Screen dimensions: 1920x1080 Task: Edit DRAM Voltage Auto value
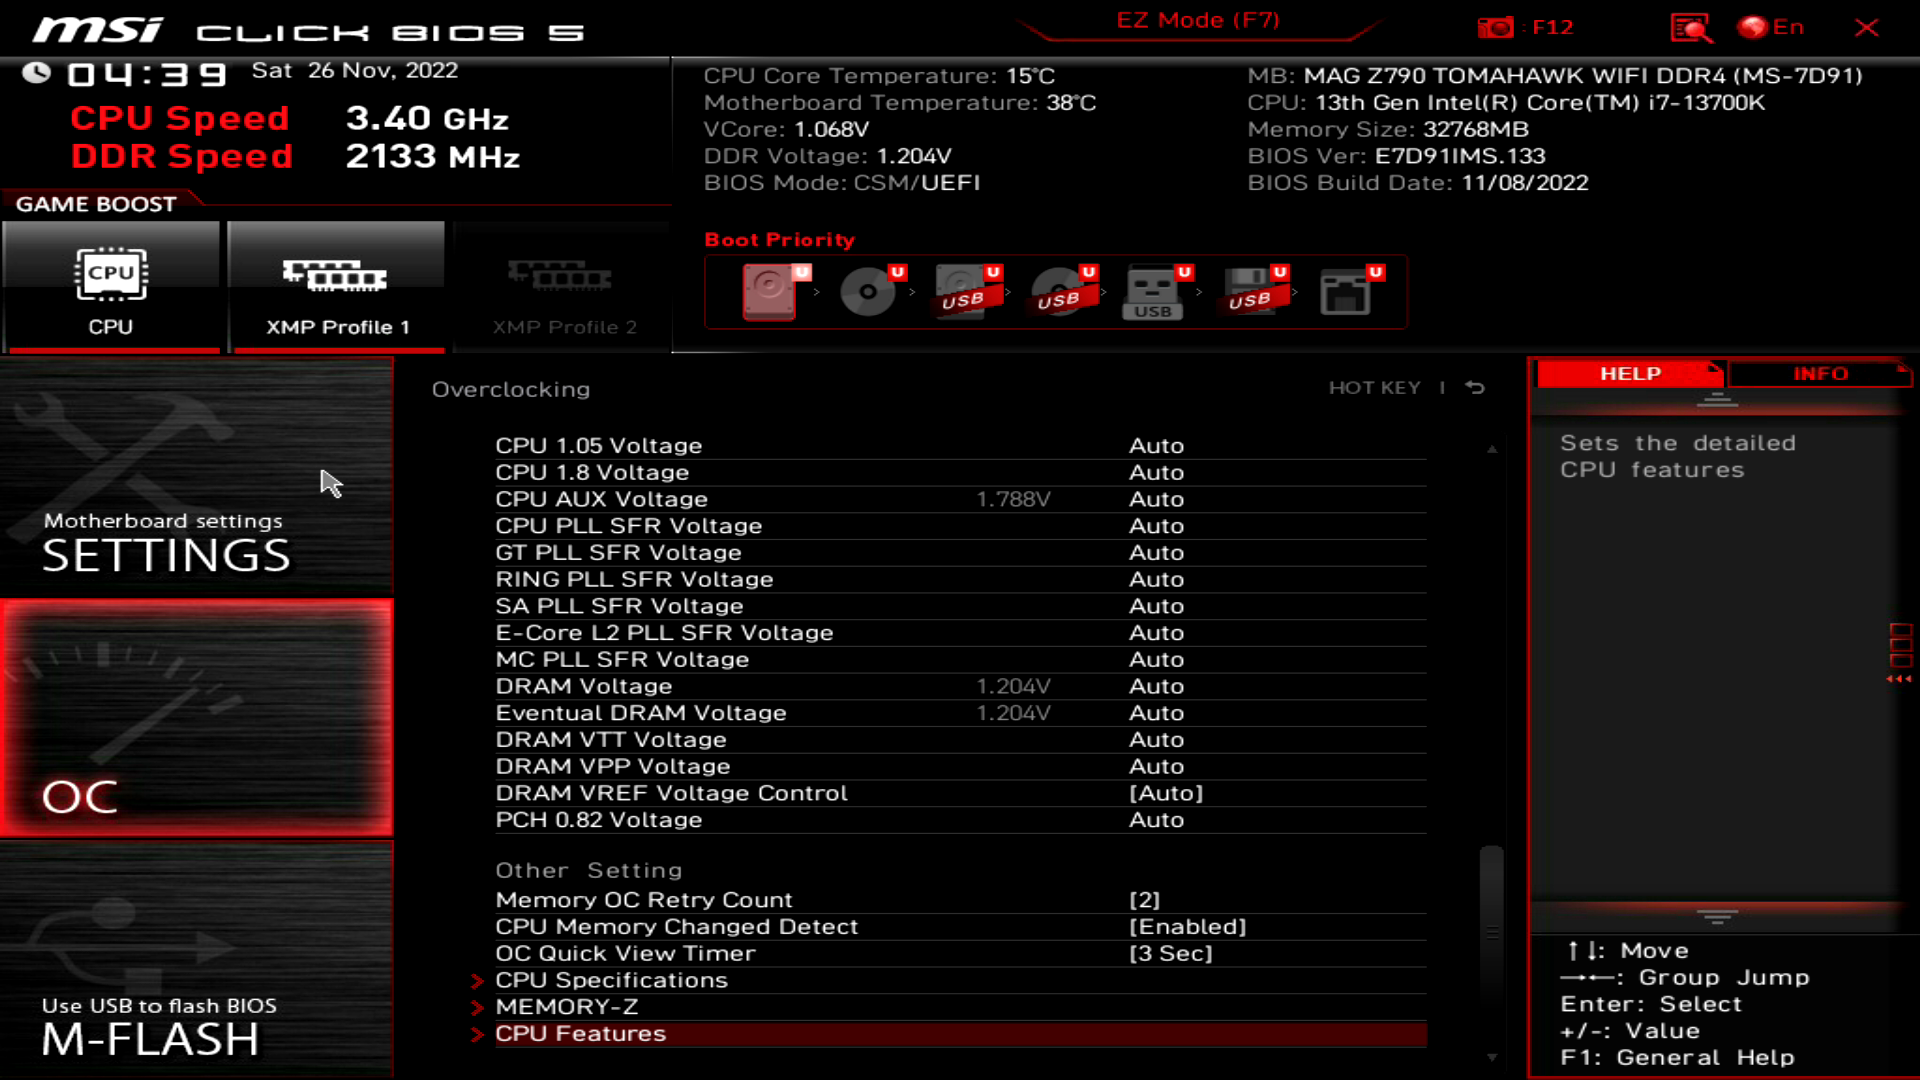1157,687
